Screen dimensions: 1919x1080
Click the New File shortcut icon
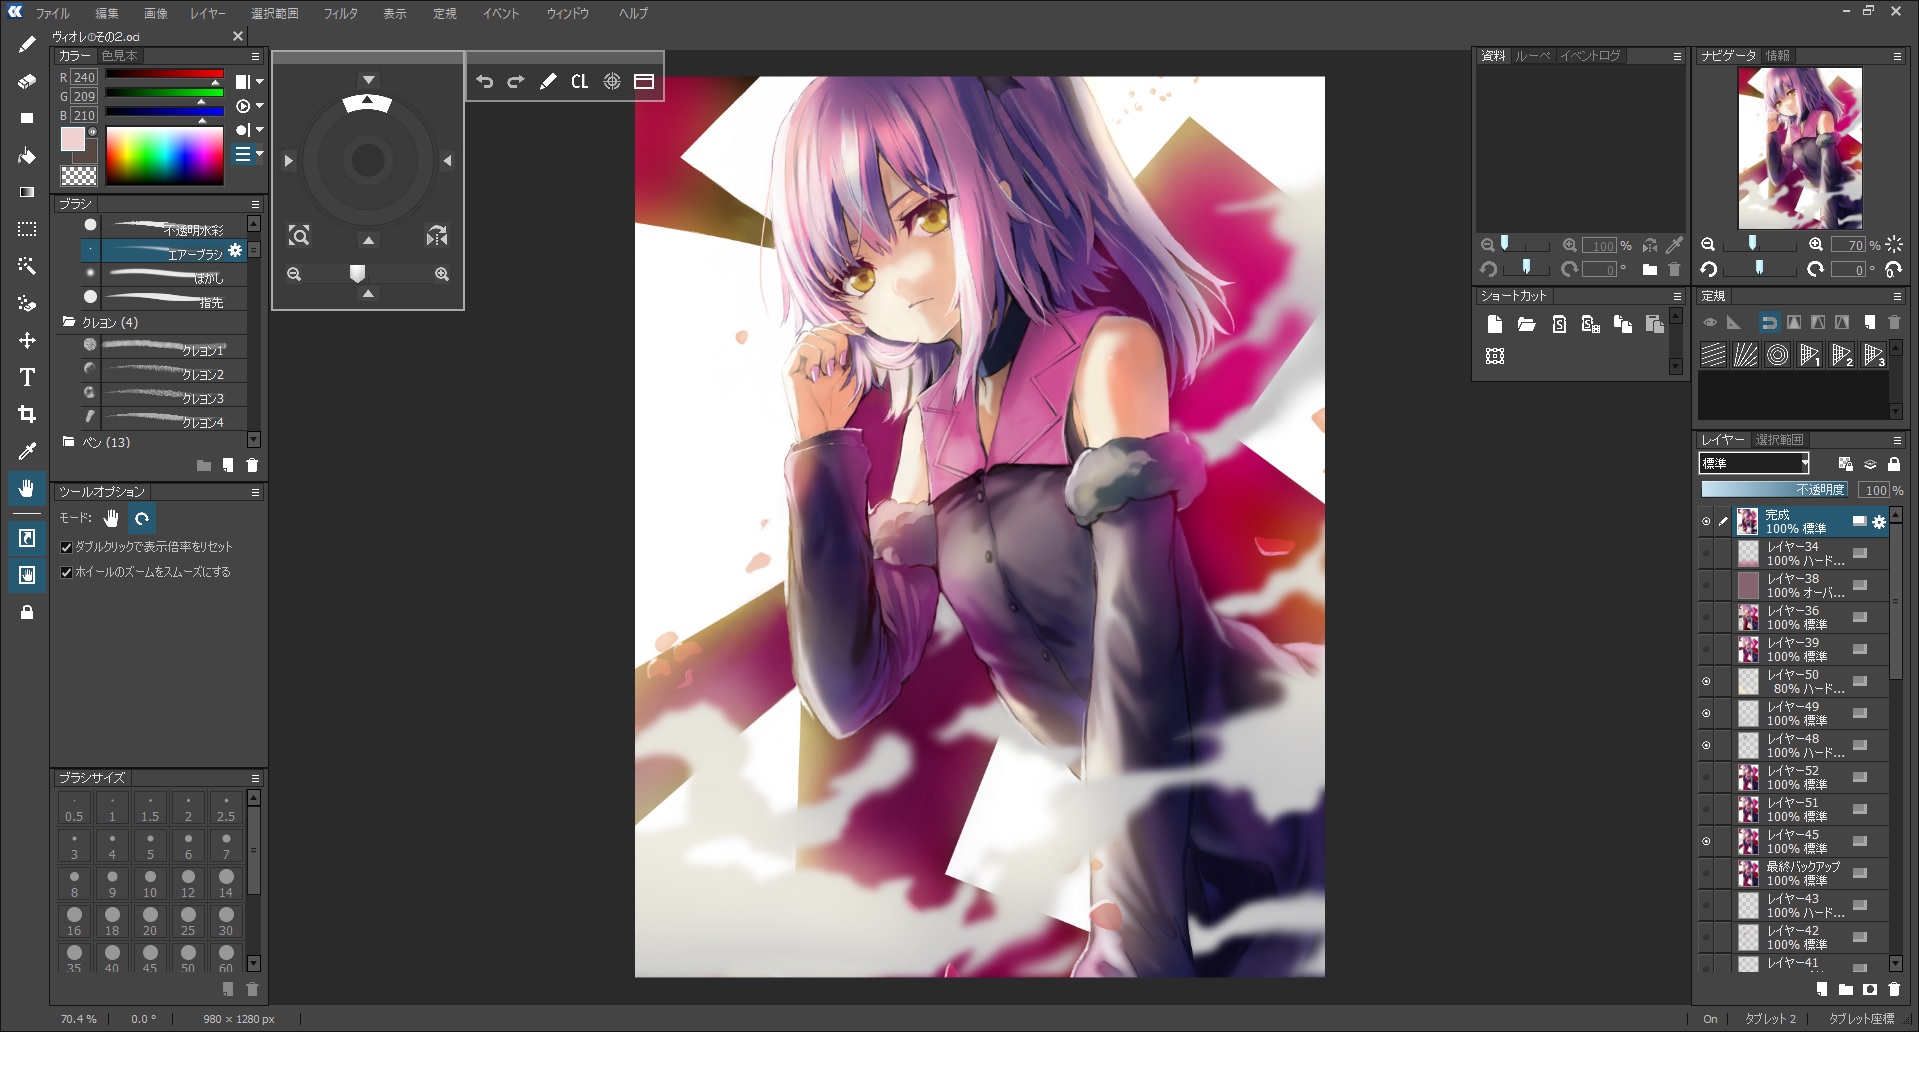click(x=1494, y=324)
